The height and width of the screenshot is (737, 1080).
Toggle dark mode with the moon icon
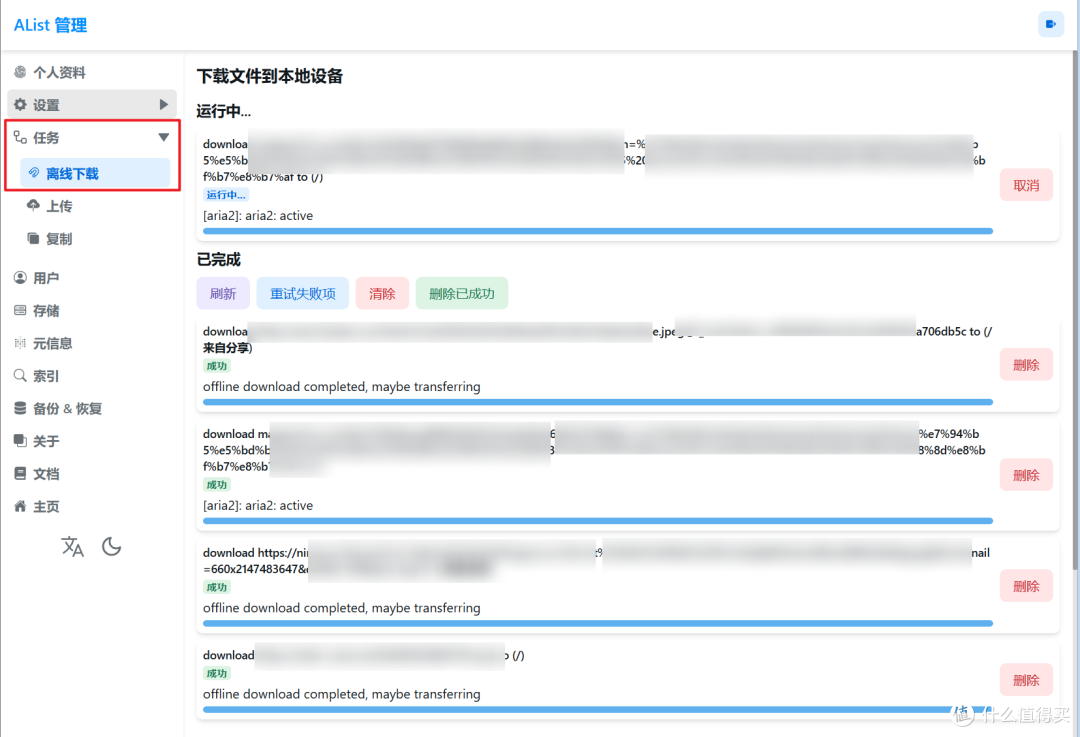coord(110,546)
